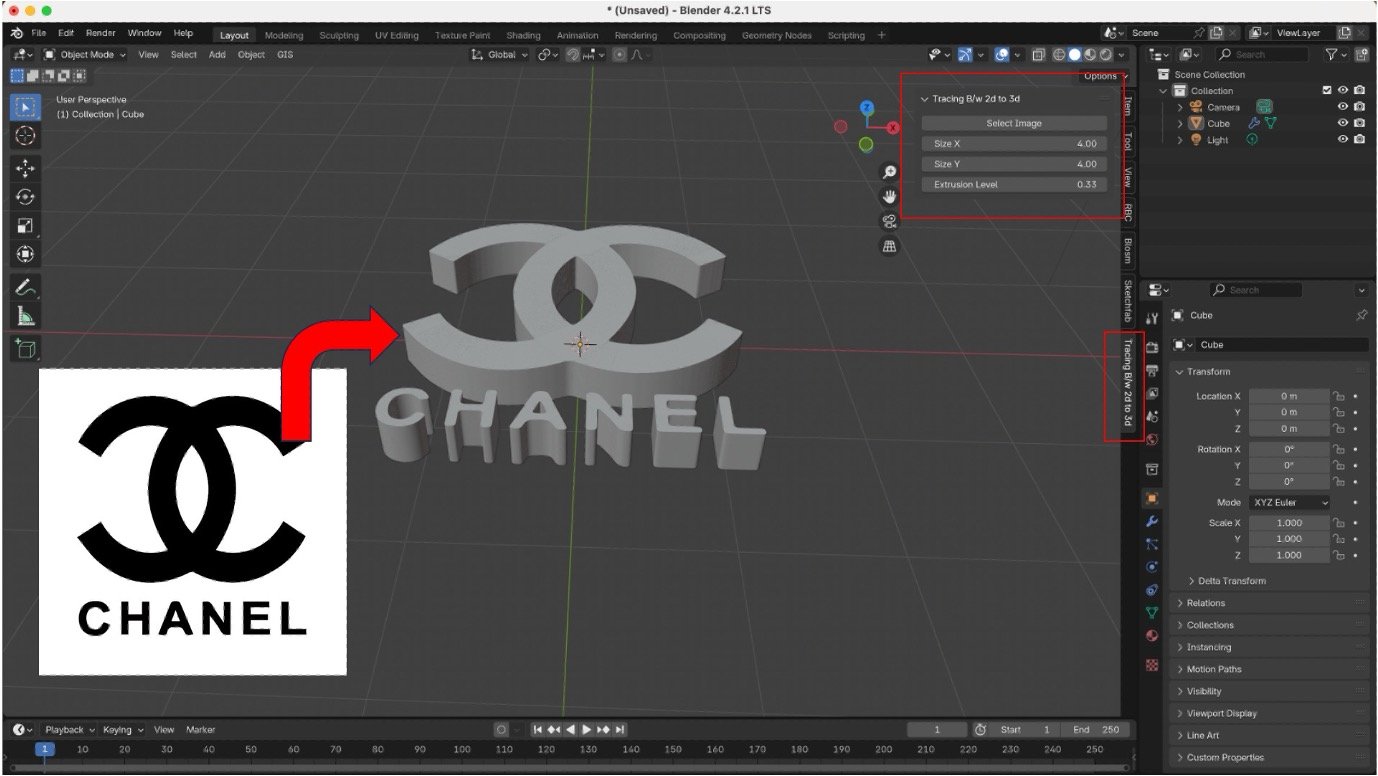Expand the Delta Transform section
The width and height of the screenshot is (1378, 776).
point(1191,581)
